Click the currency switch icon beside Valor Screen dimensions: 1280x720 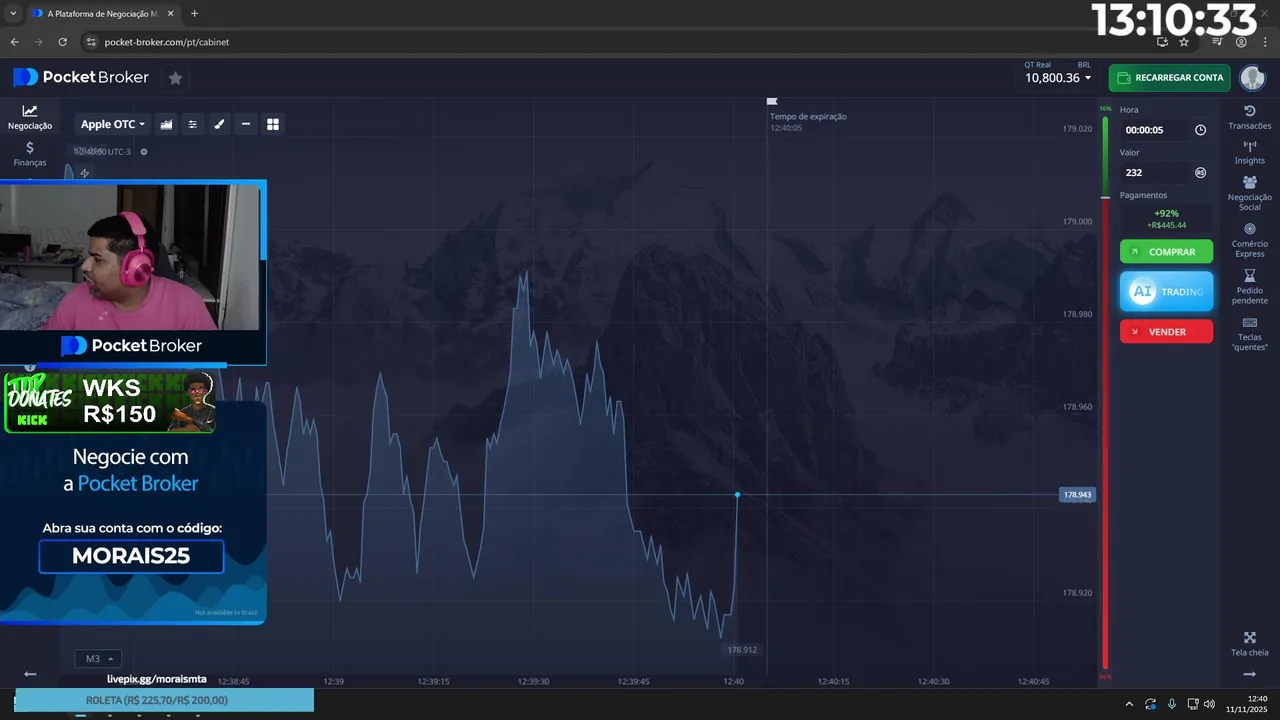click(x=1200, y=172)
